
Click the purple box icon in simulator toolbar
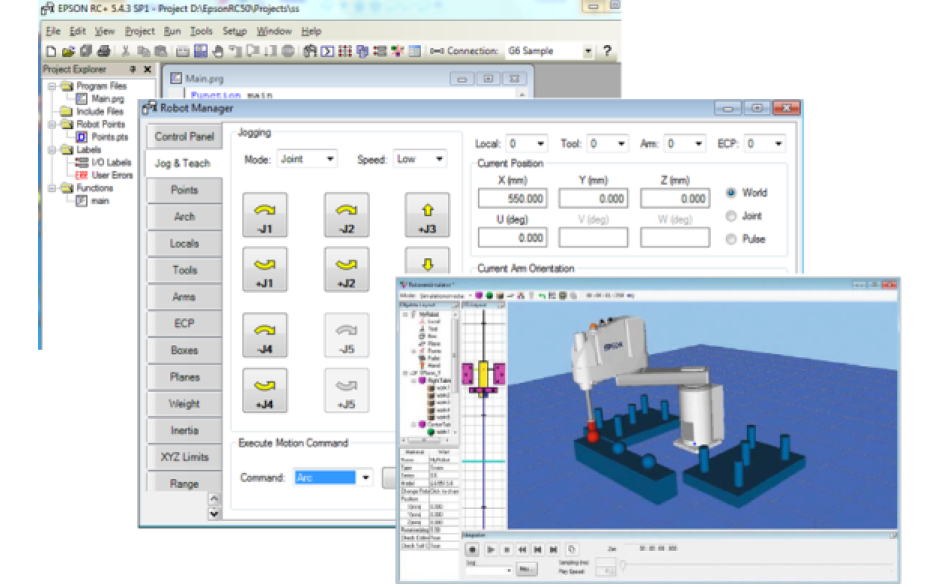pyautogui.click(x=479, y=296)
